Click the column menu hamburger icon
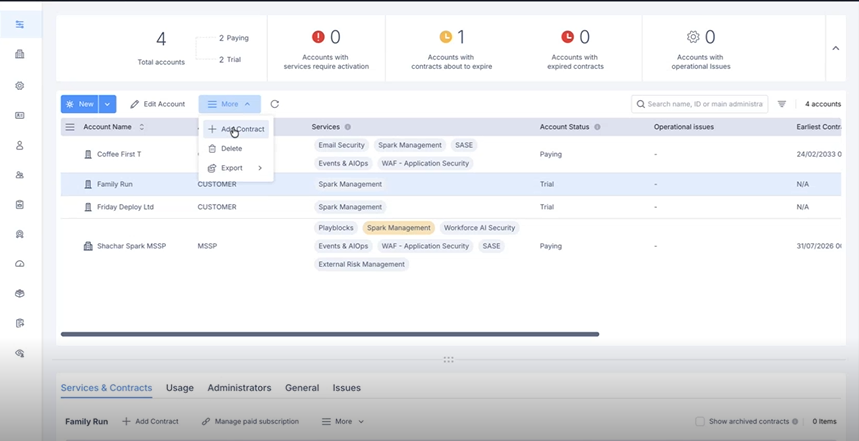 70,127
